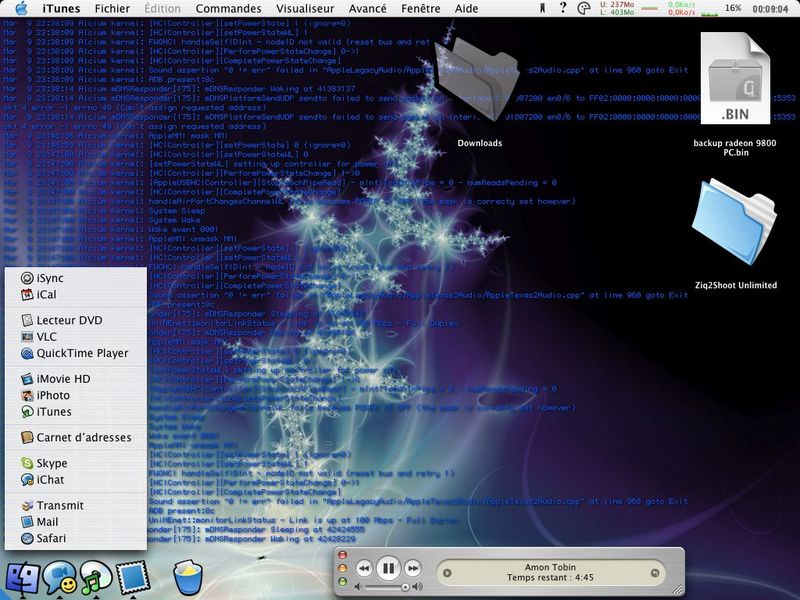Open iTunes from the Dock
This screenshot has height=600, width=800.
point(96,578)
